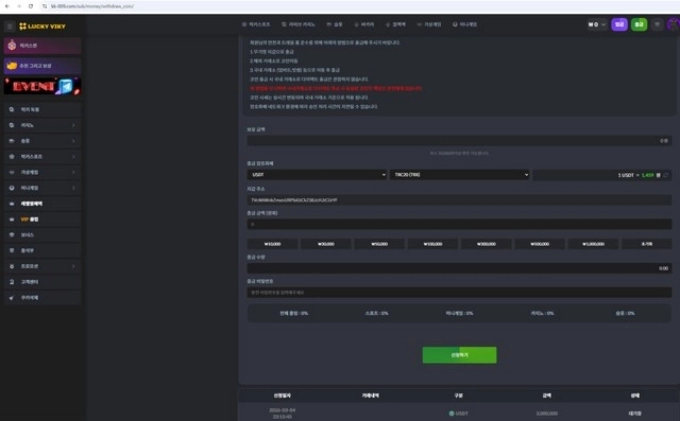The width and height of the screenshot is (680, 421).
Task: Open the USDT currency dropdown
Action: click(316, 175)
